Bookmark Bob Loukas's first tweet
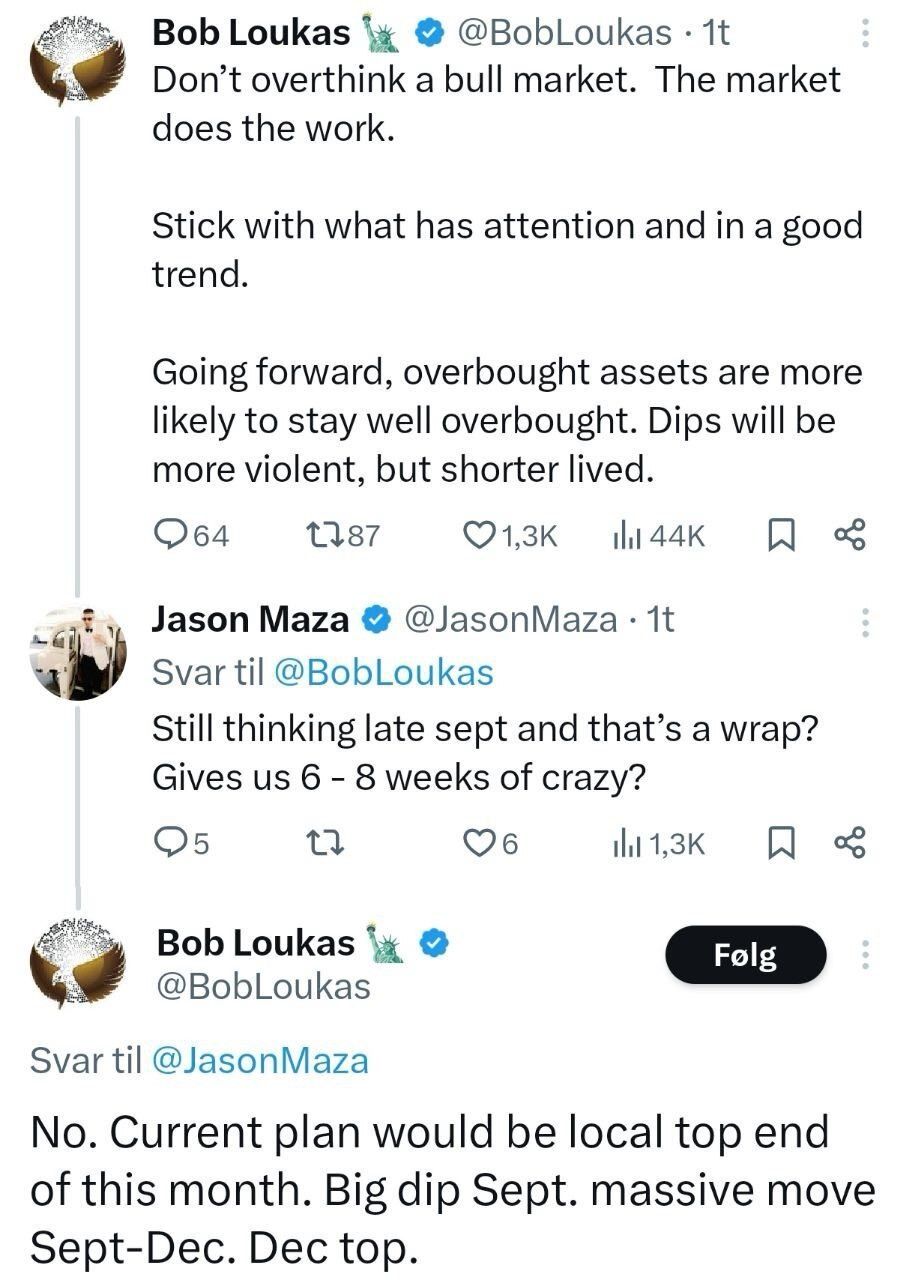The height and width of the screenshot is (1280, 914). (x=779, y=537)
